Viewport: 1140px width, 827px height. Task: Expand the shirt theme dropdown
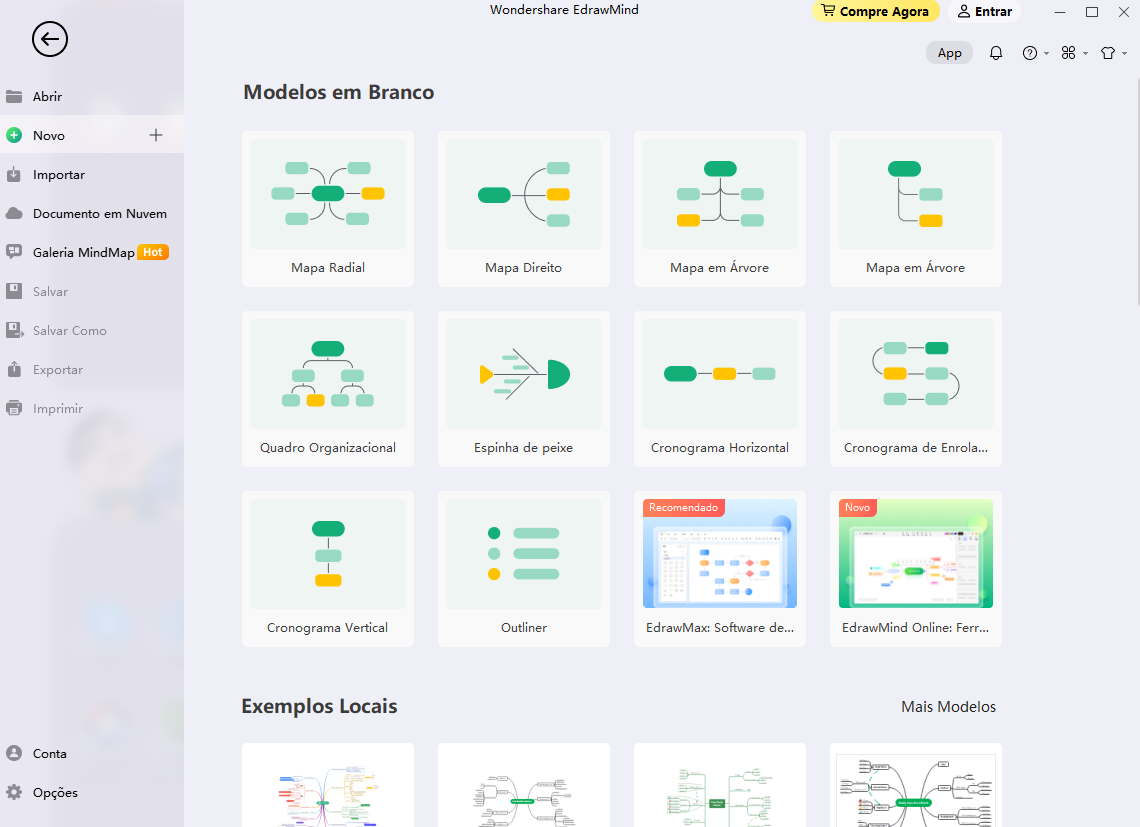pos(1112,53)
